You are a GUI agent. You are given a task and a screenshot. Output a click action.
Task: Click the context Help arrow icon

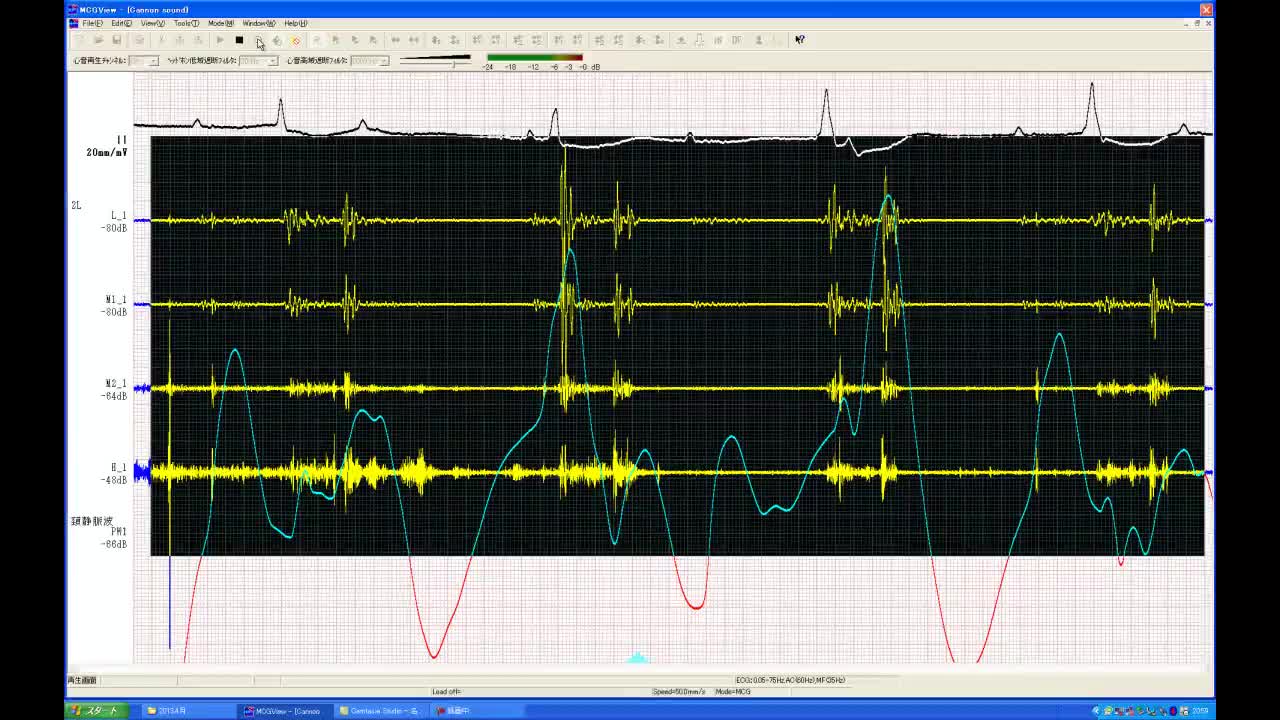click(800, 40)
